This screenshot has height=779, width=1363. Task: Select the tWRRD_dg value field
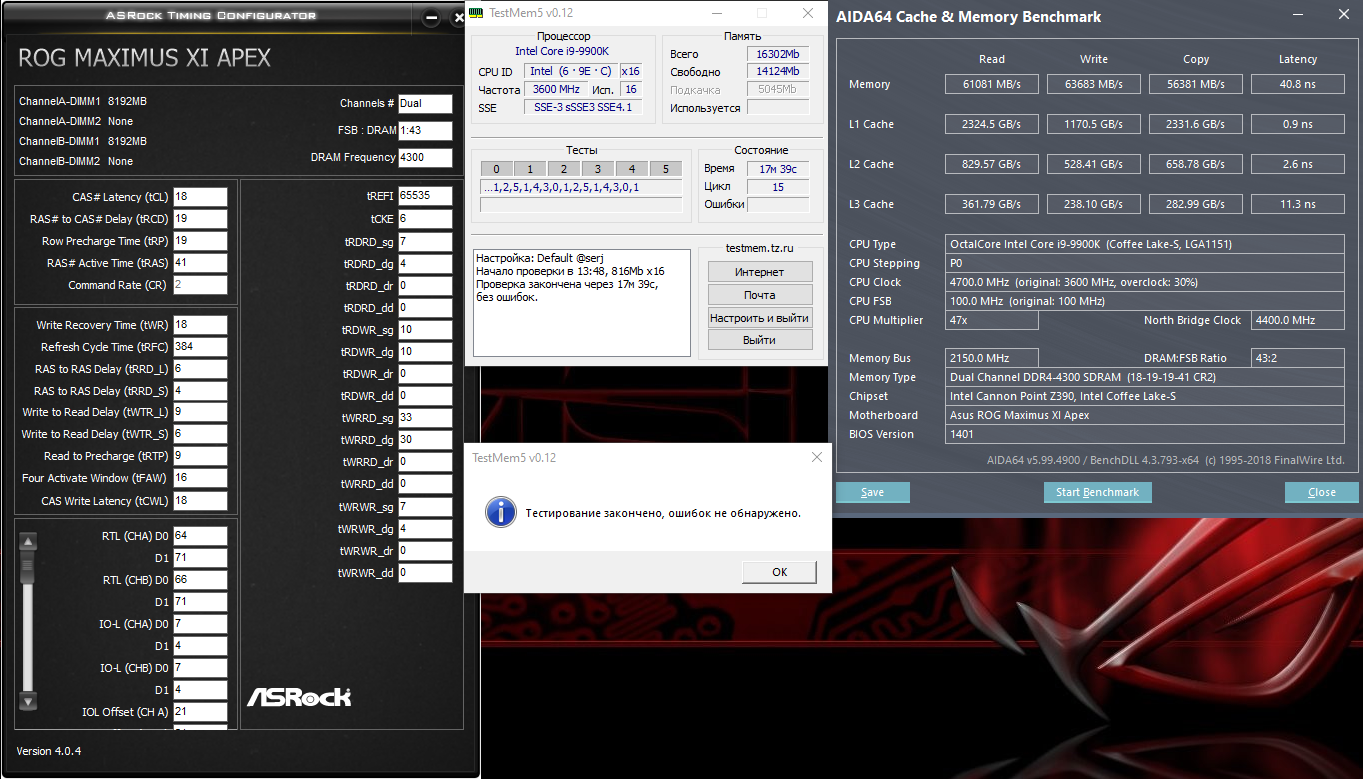point(425,440)
